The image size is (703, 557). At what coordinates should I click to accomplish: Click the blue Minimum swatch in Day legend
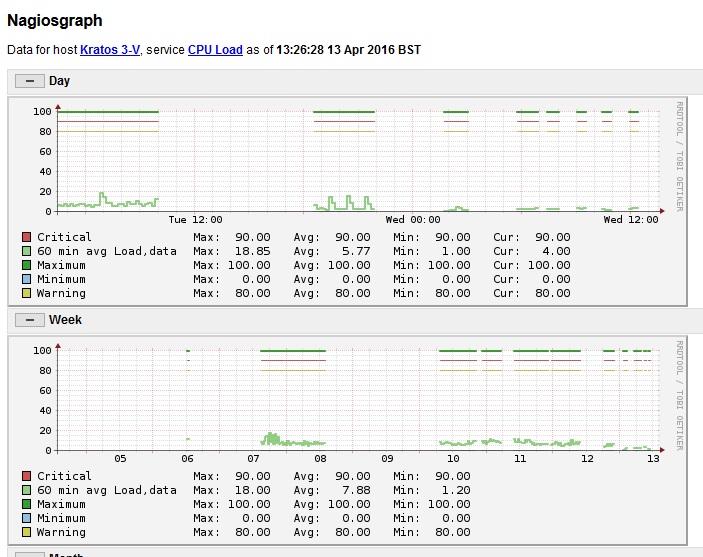coord(26,280)
